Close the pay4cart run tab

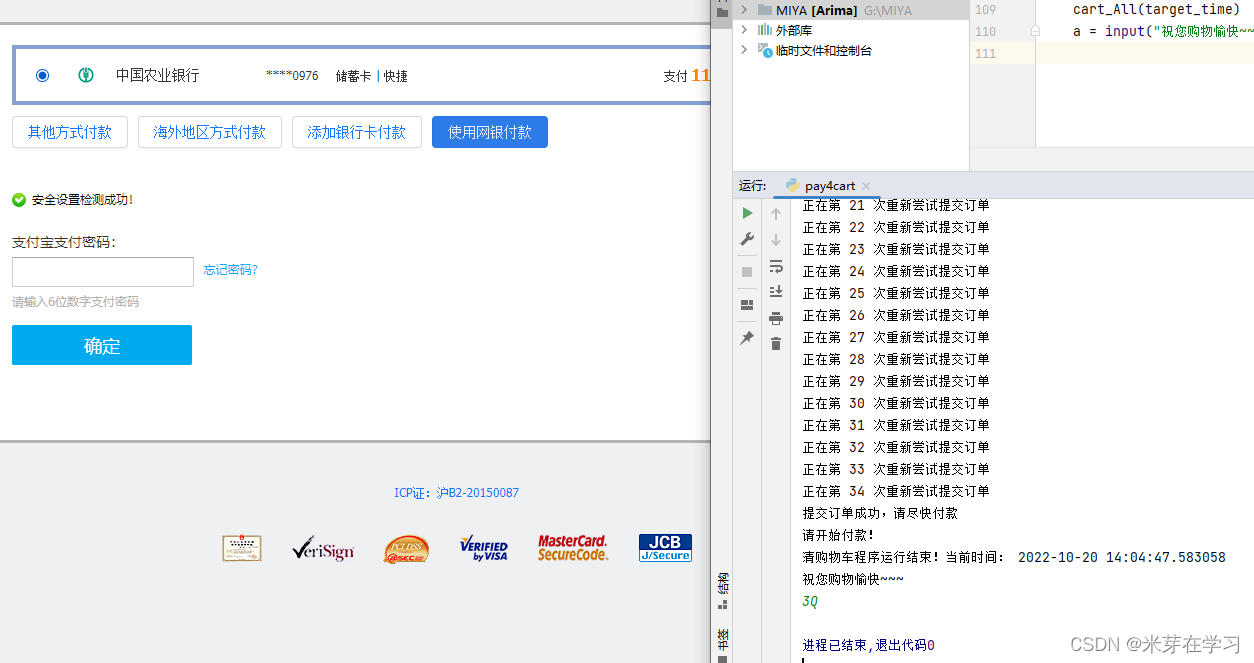point(866,186)
